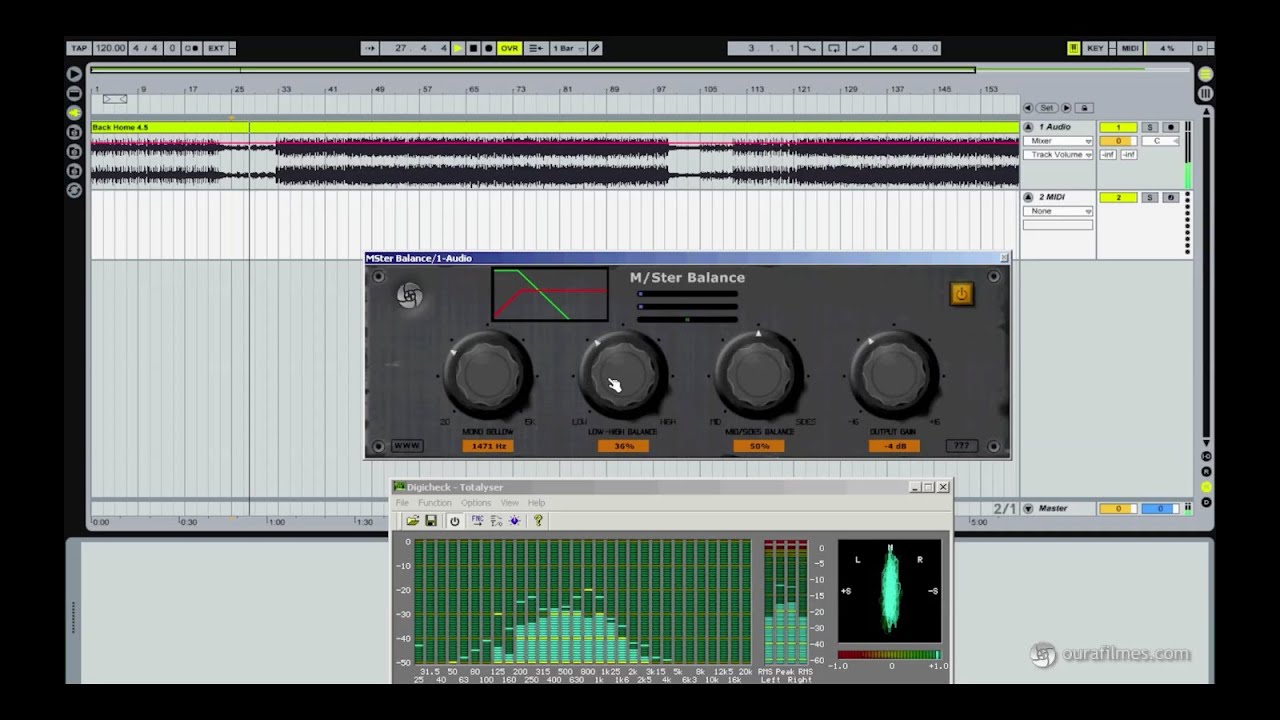Click the Back to Arrangement button
Image resolution: width=1280 pixels, height=720 pixels.
tap(536, 48)
